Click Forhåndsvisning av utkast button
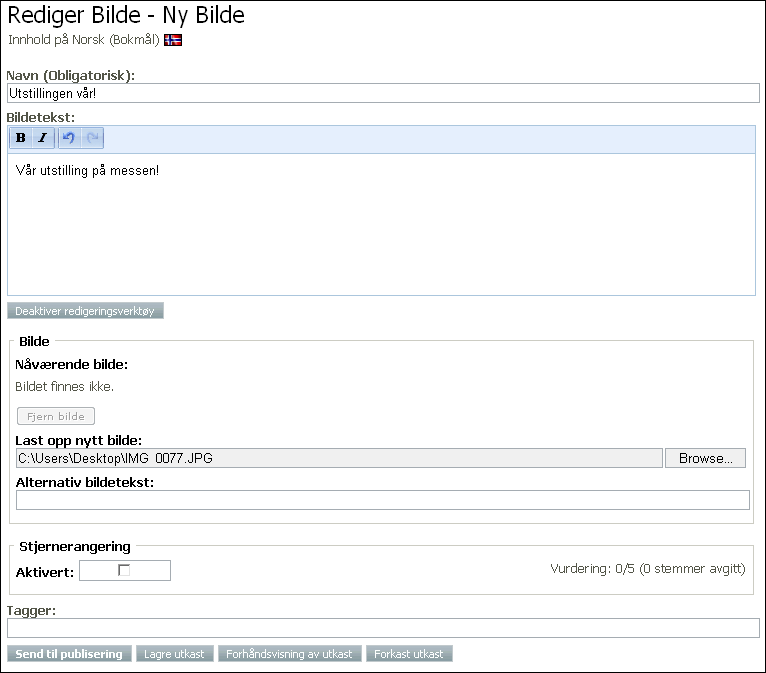The image size is (766, 673). (289, 654)
